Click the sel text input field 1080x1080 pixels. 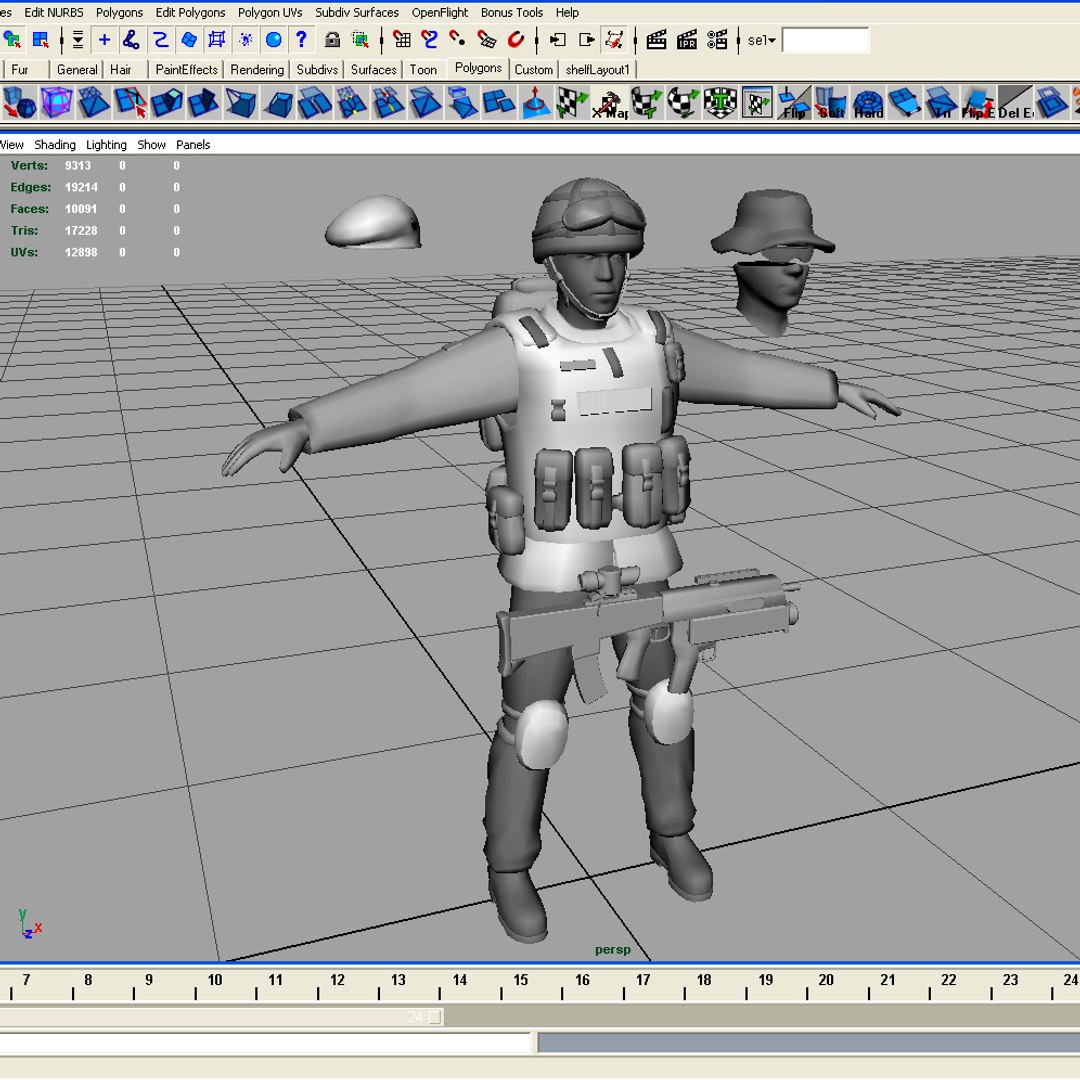[x=825, y=41]
